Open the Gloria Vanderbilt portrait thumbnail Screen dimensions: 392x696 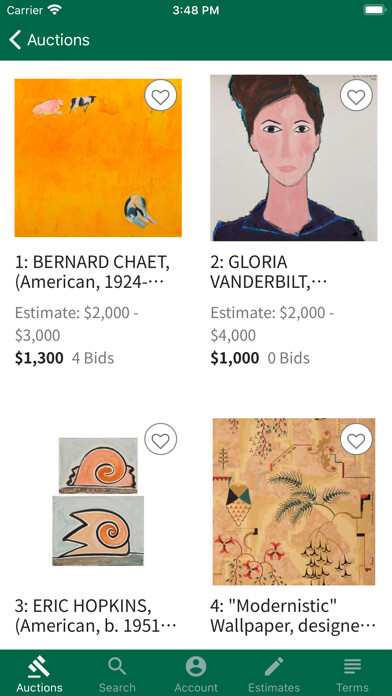(x=294, y=158)
